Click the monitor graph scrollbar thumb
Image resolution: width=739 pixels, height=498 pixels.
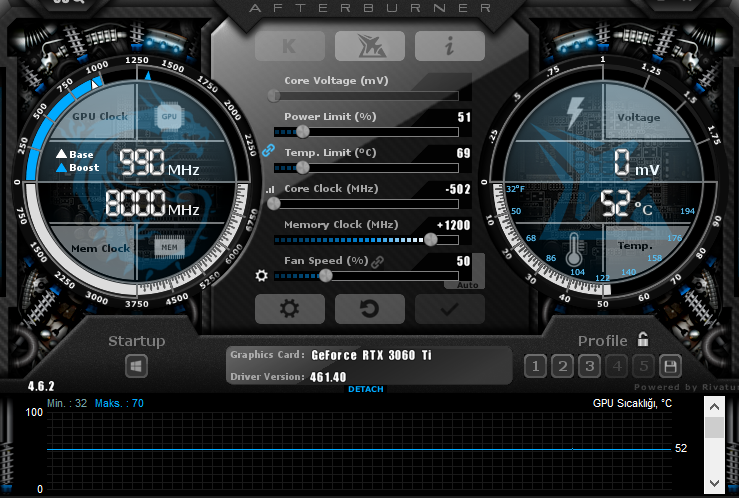coord(714,427)
